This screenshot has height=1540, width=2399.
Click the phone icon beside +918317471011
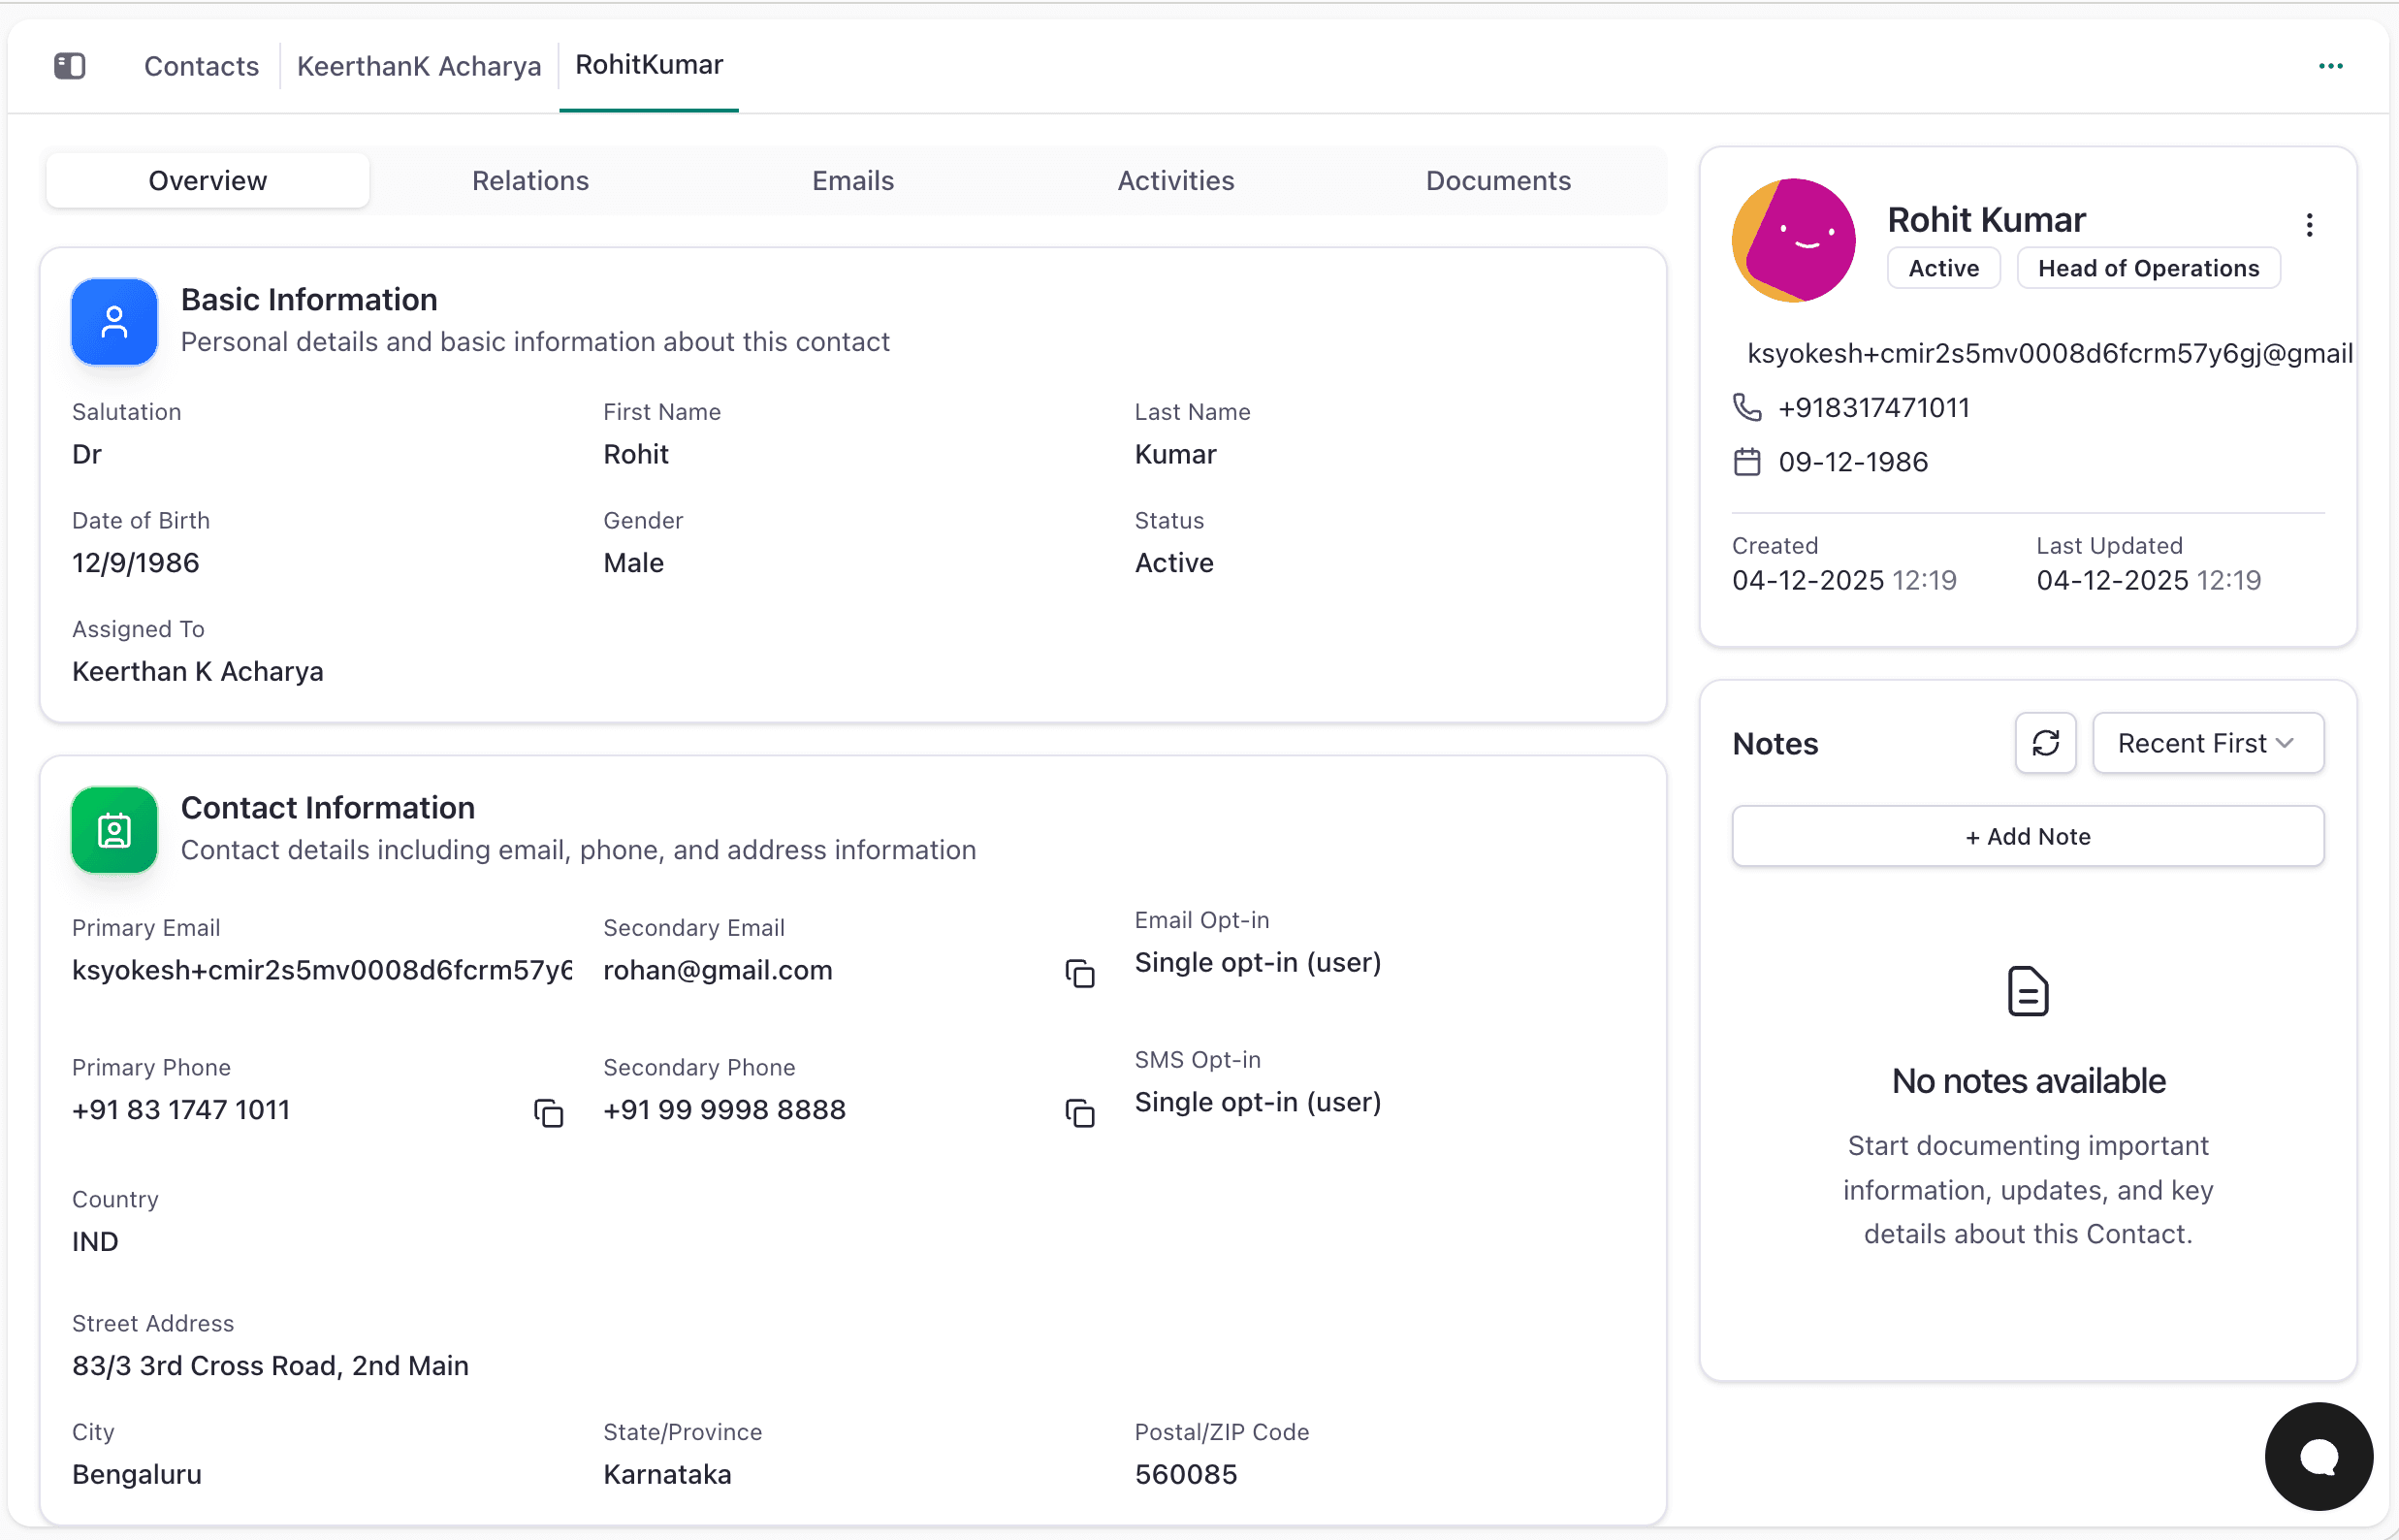[x=1747, y=407]
